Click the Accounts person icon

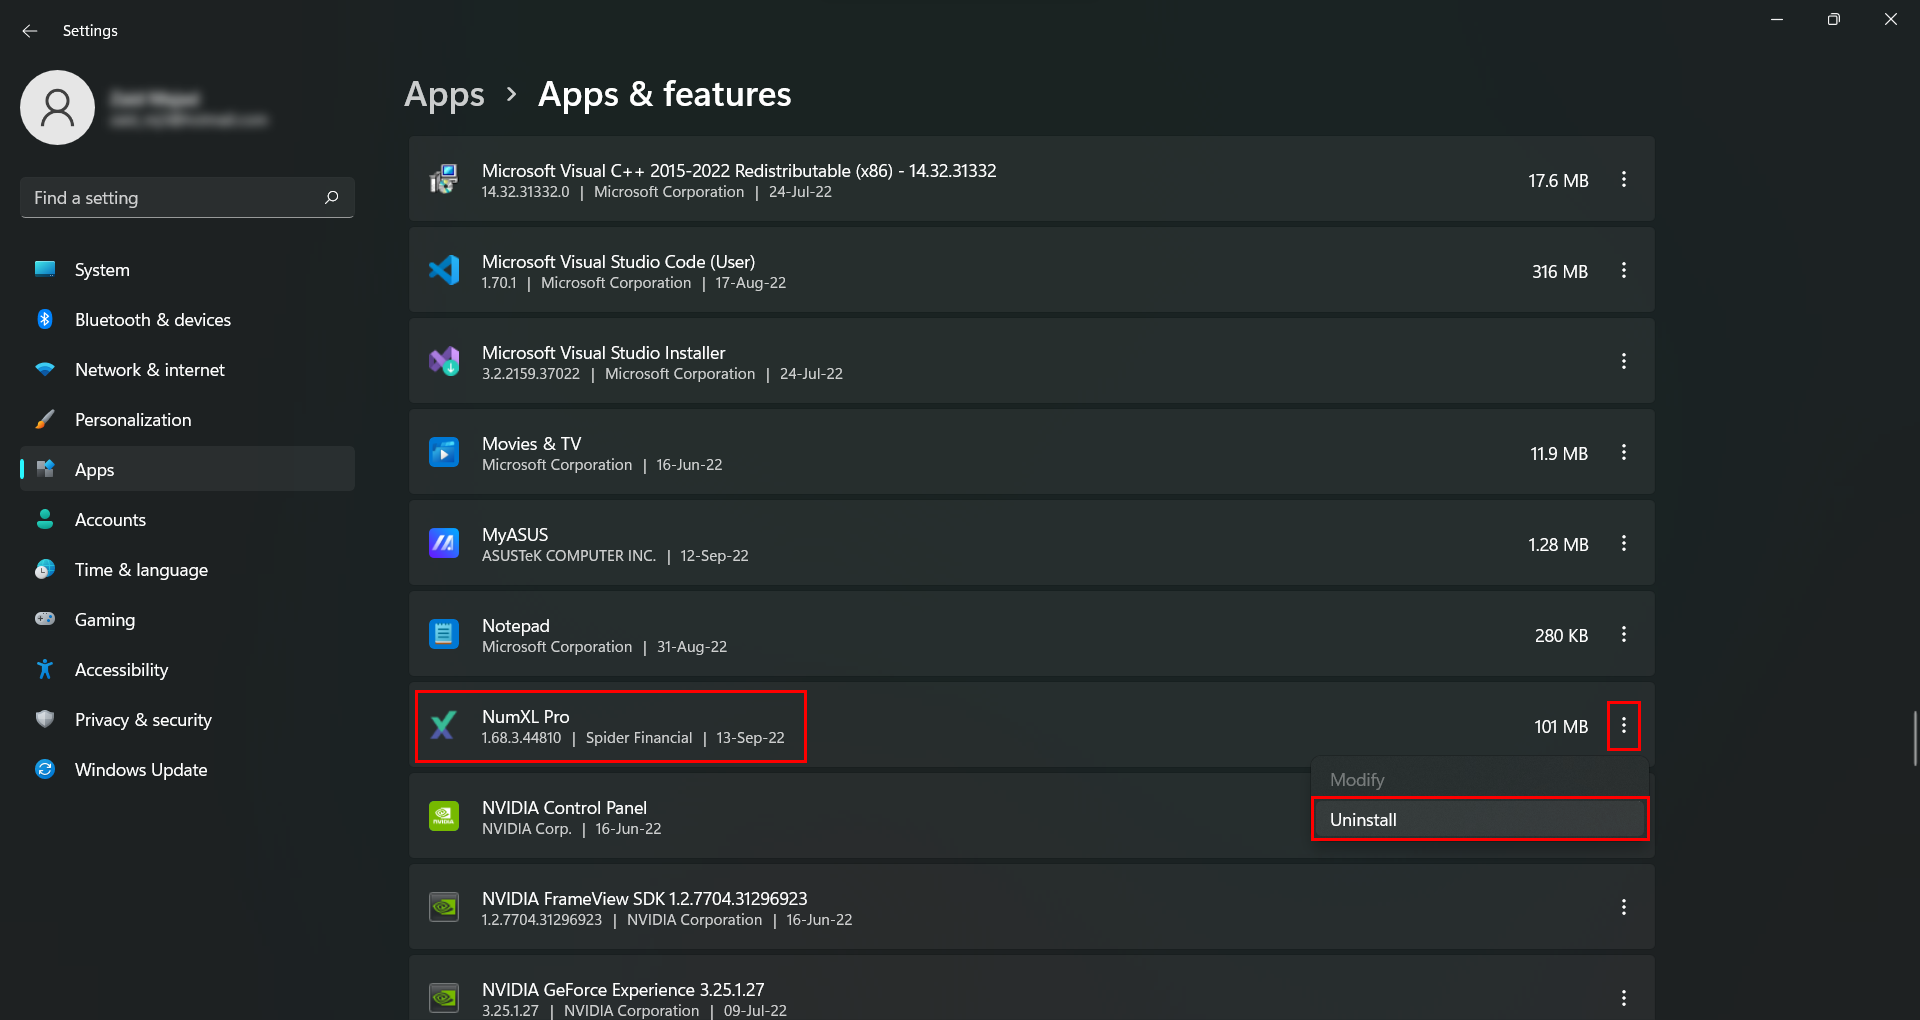[x=45, y=518]
